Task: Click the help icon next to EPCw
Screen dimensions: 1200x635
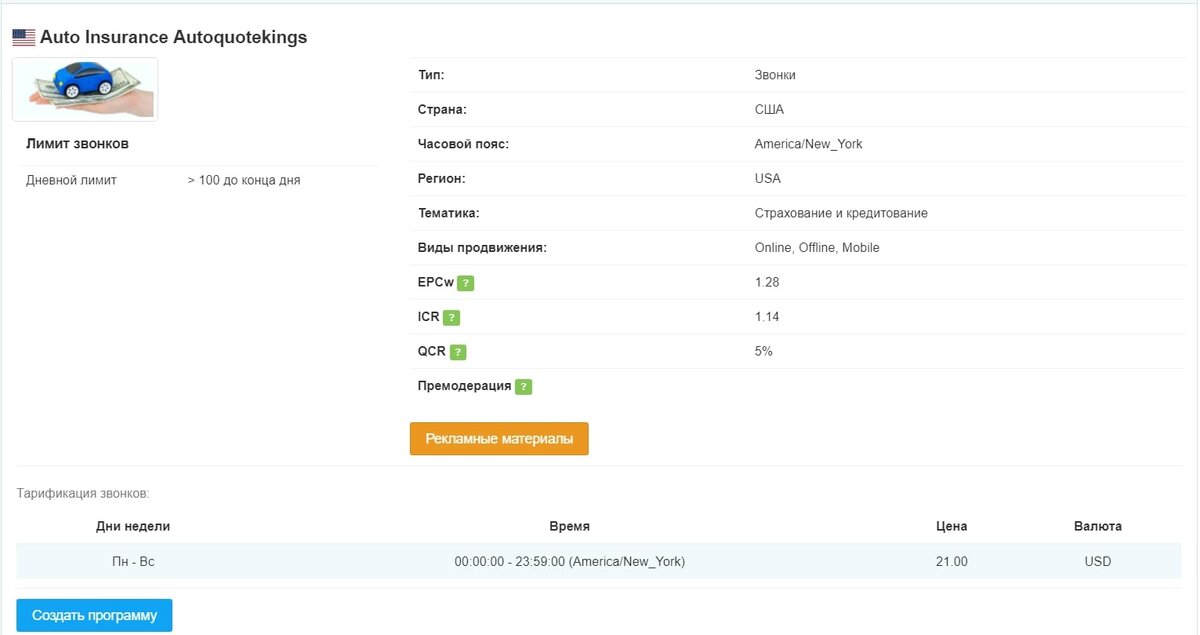Action: click(465, 283)
